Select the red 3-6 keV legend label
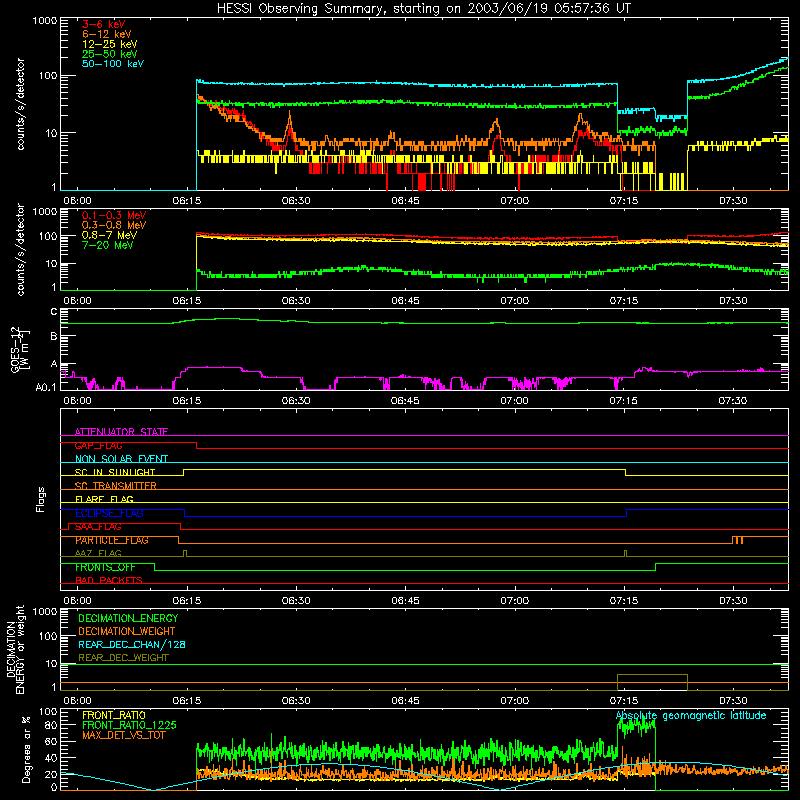This screenshot has height=800, width=800. 104,24
